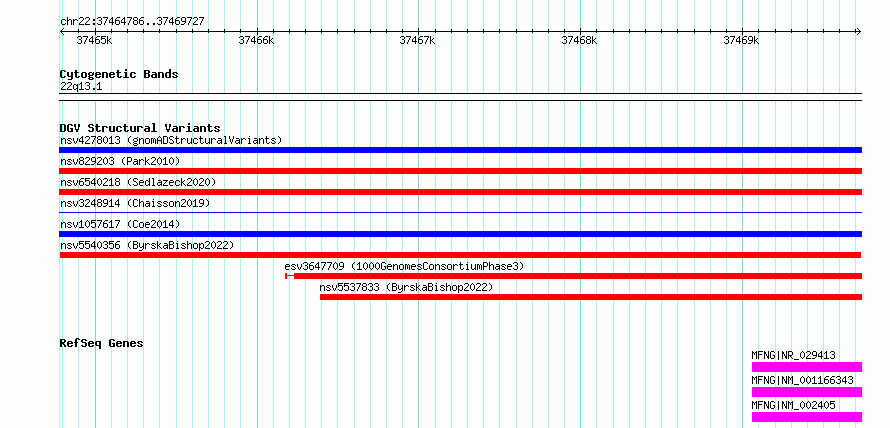Select the nsv829203 (Park2010) label

pyautogui.click(x=120, y=161)
